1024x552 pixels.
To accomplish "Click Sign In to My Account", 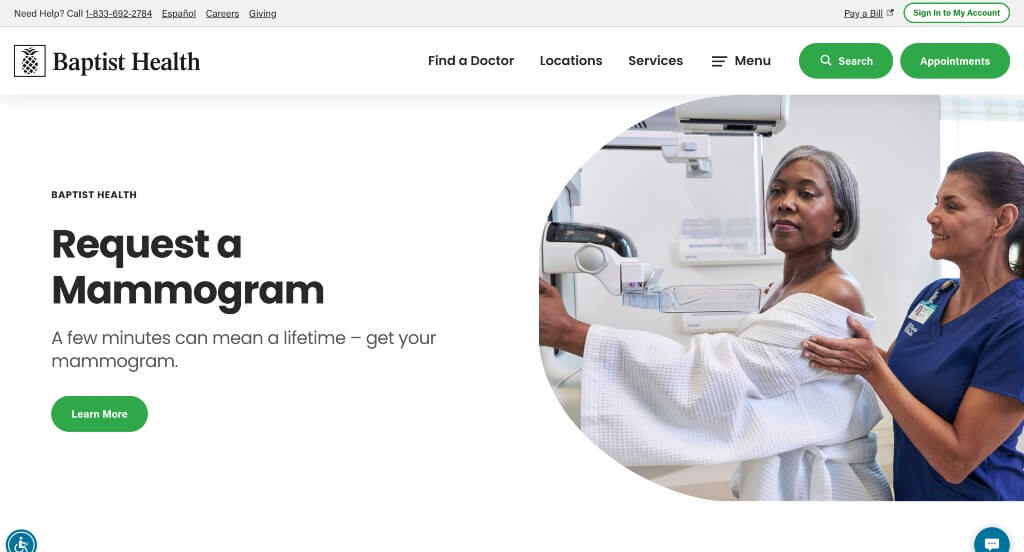I will (x=956, y=13).
